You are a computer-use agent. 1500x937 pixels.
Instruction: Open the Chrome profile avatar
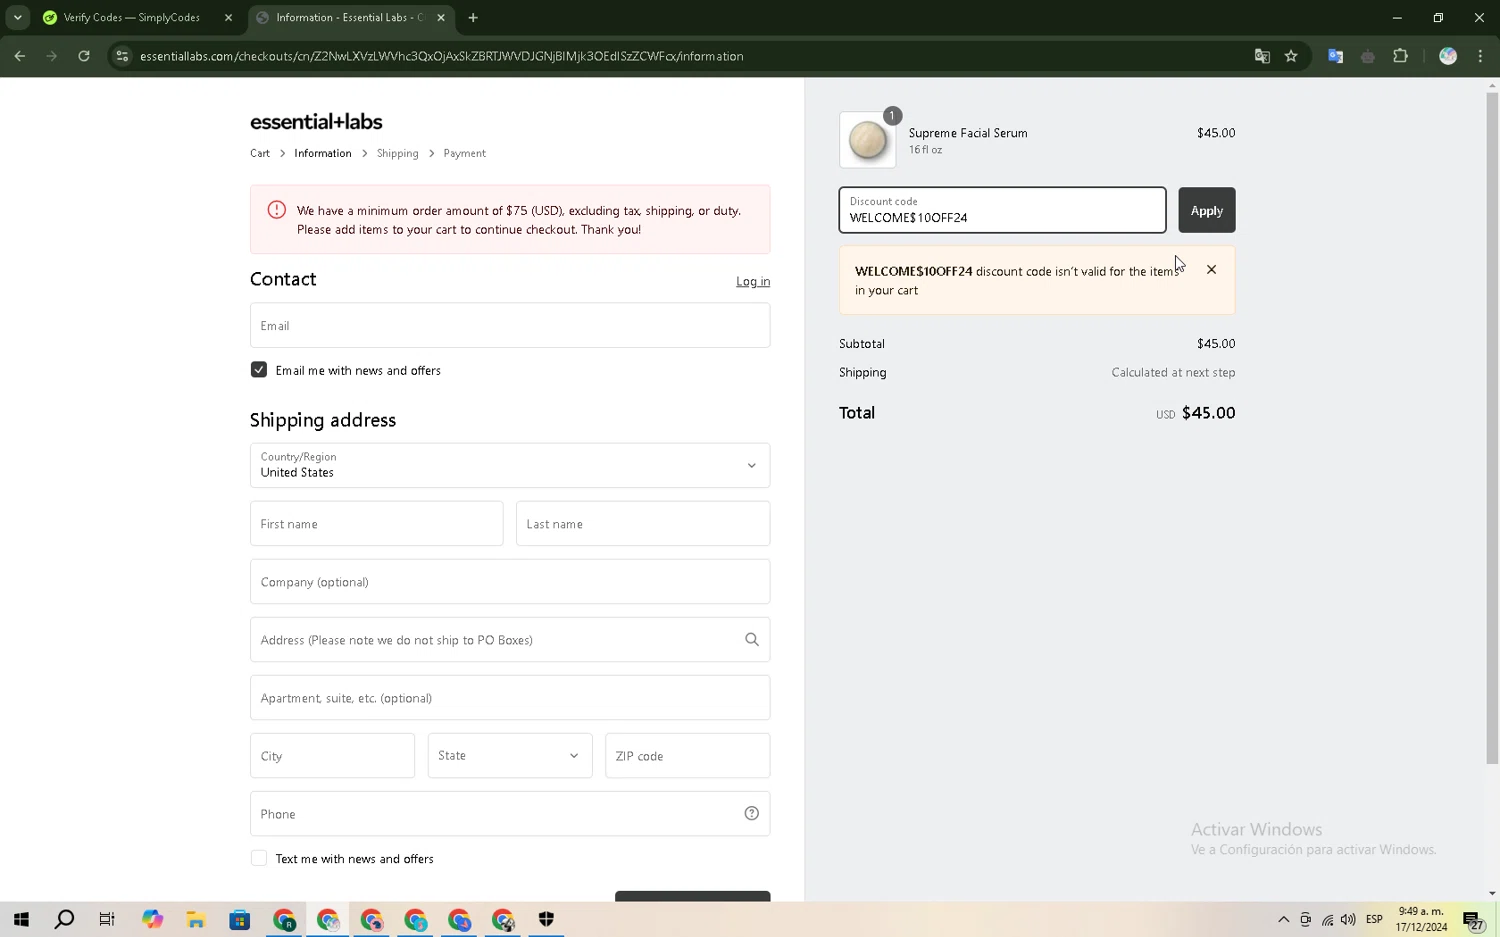click(1448, 56)
